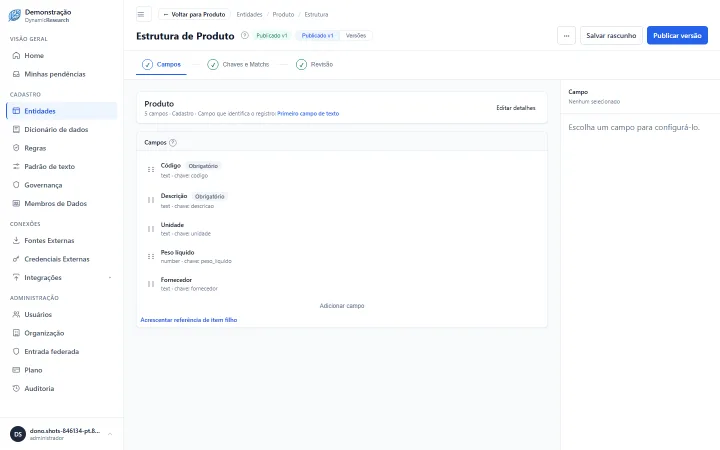Open Auditoria log

[x=62, y=388]
